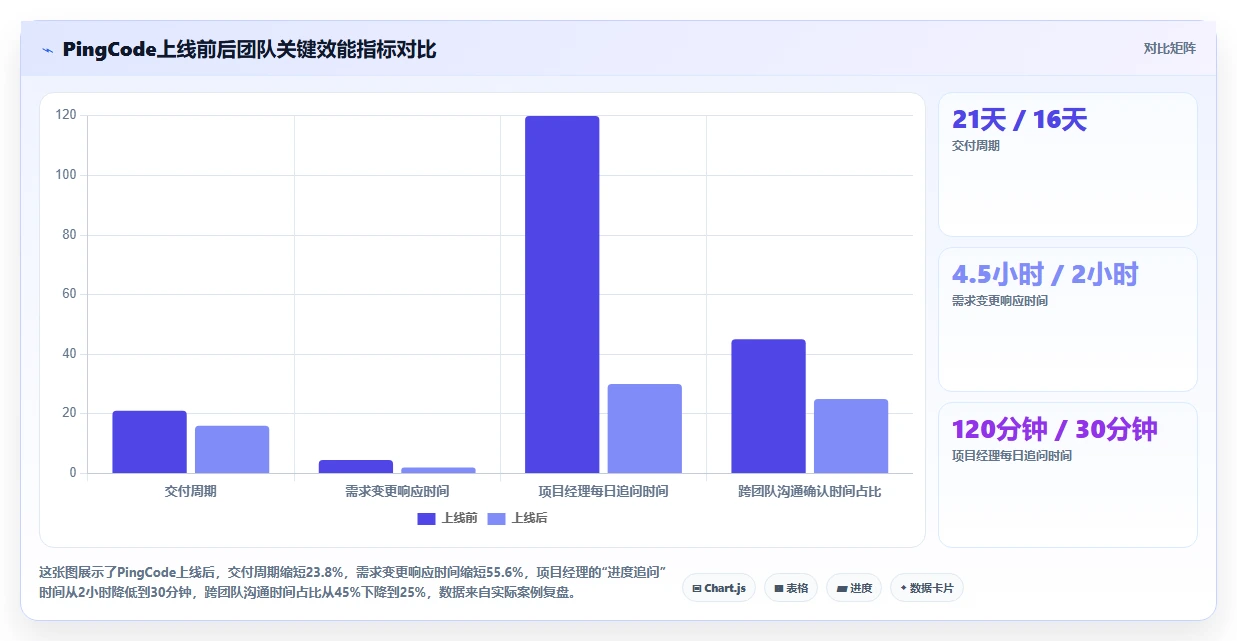1237x641 pixels.
Task: Click the 项目经理每日追问时间 x-axis label
Action: [603, 491]
